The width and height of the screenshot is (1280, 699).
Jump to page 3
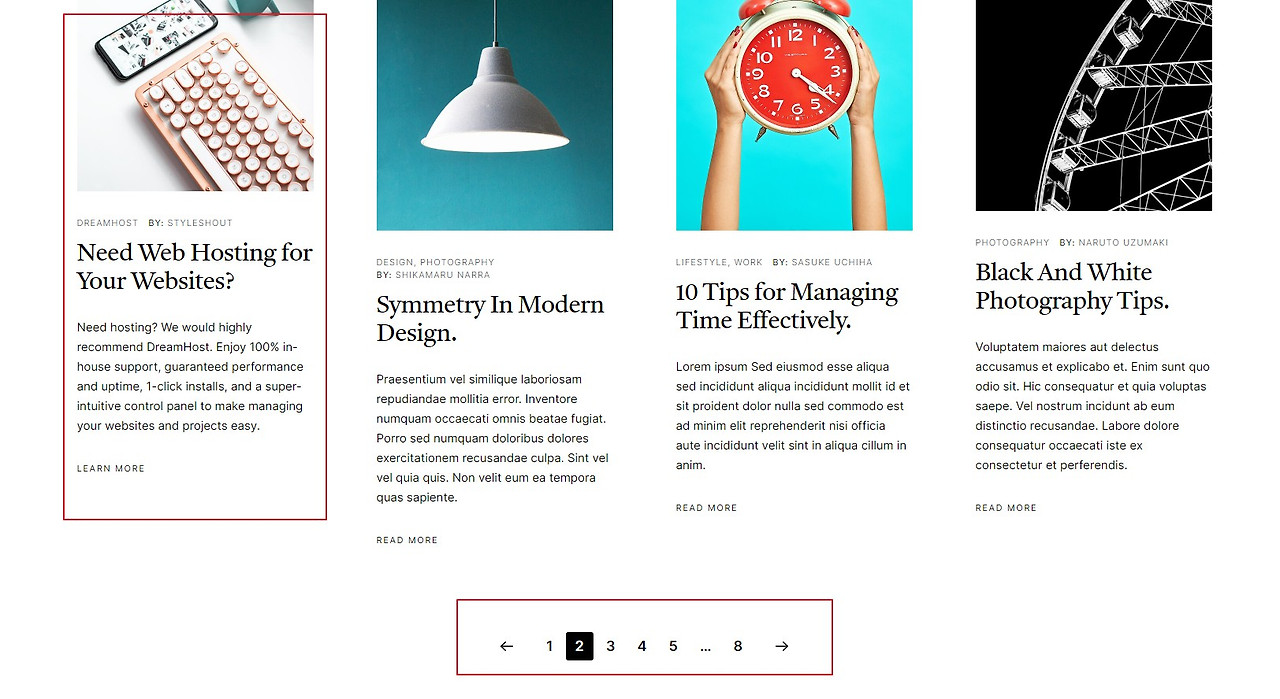[610, 646]
